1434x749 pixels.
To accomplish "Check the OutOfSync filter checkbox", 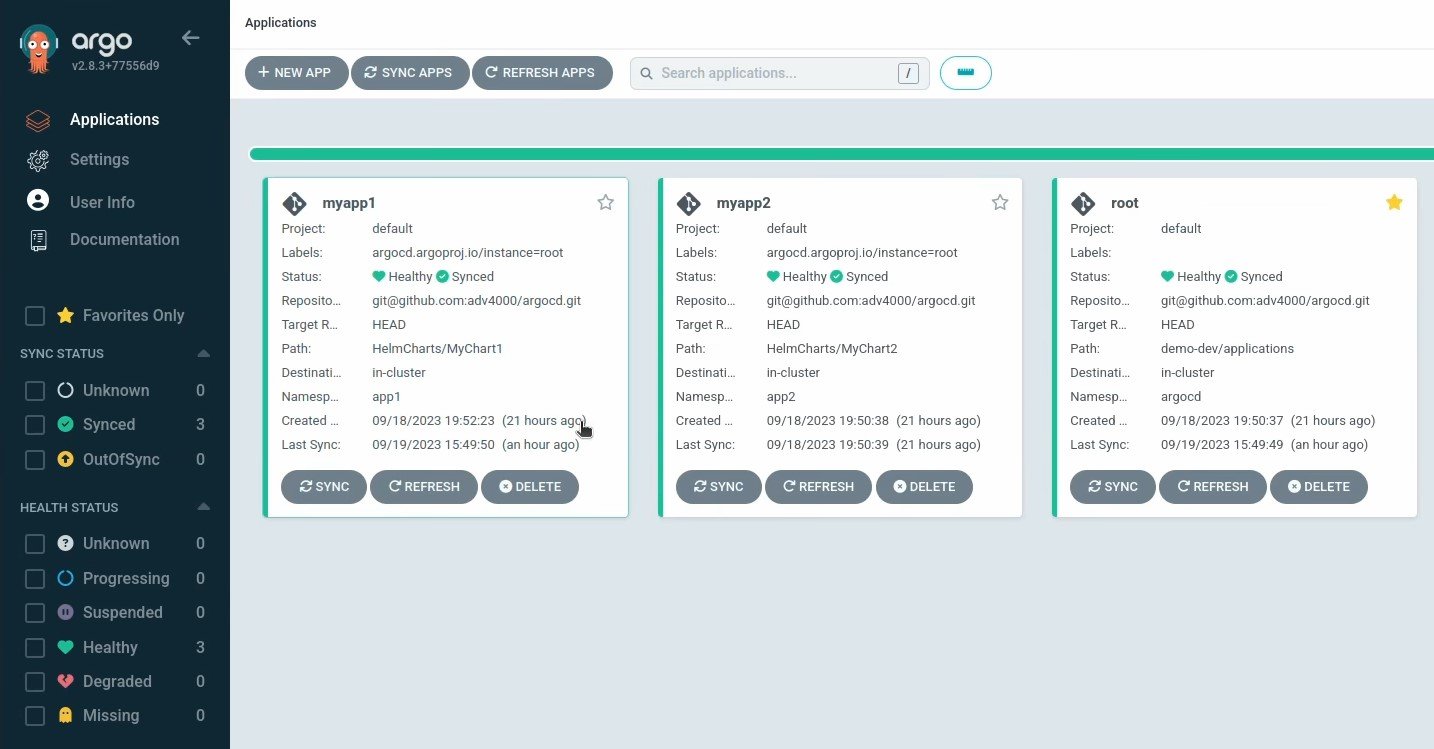I will (35, 460).
